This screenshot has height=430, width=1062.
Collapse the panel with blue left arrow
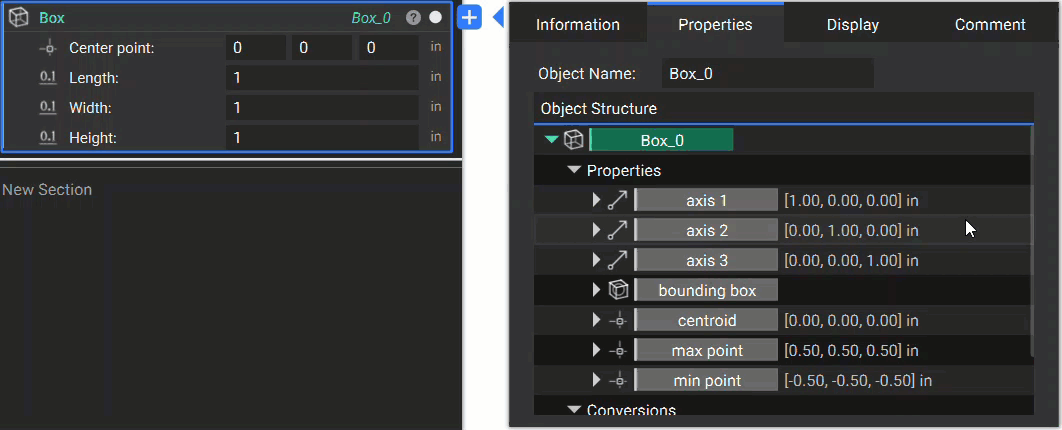(x=498, y=18)
